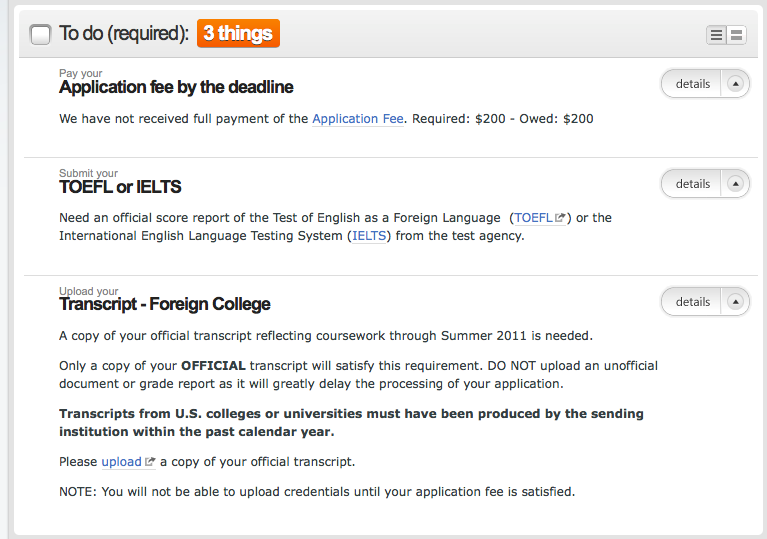Select the "TOEFL or IELTS" heading

pyautogui.click(x=120, y=187)
